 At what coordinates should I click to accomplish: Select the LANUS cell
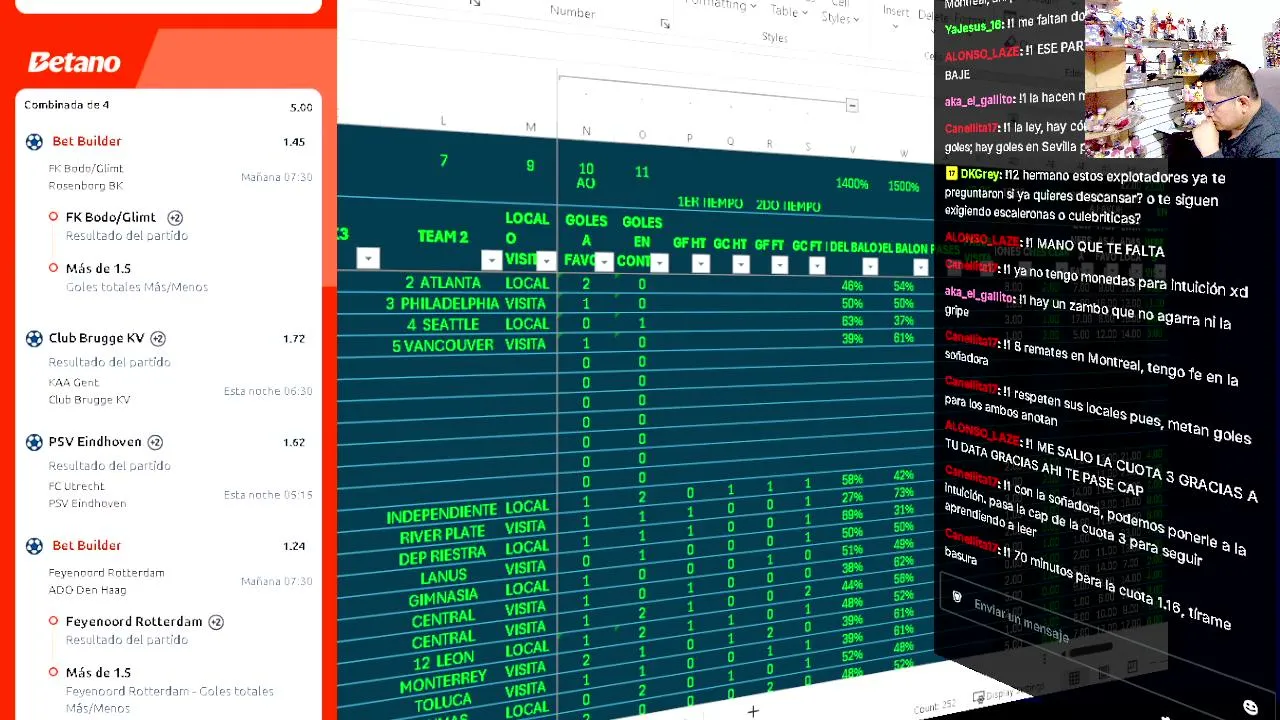pos(443,577)
